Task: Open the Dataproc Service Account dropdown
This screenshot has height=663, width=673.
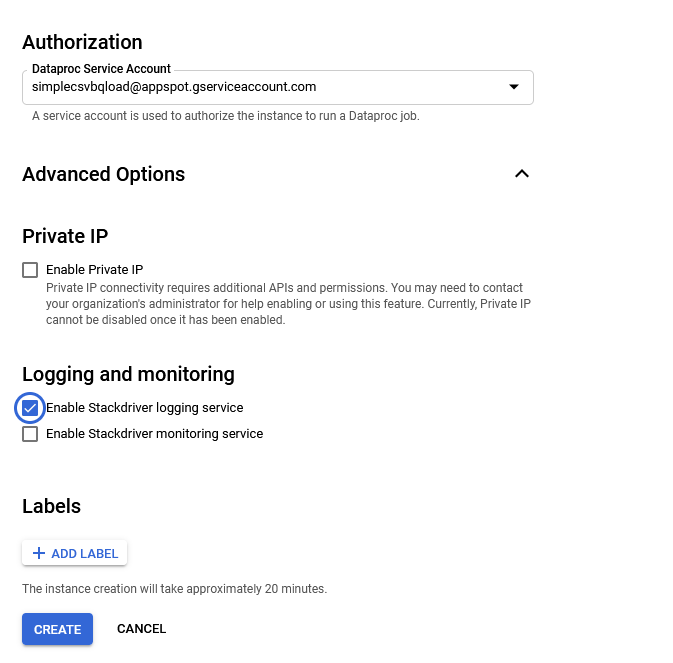Action: pyautogui.click(x=278, y=87)
